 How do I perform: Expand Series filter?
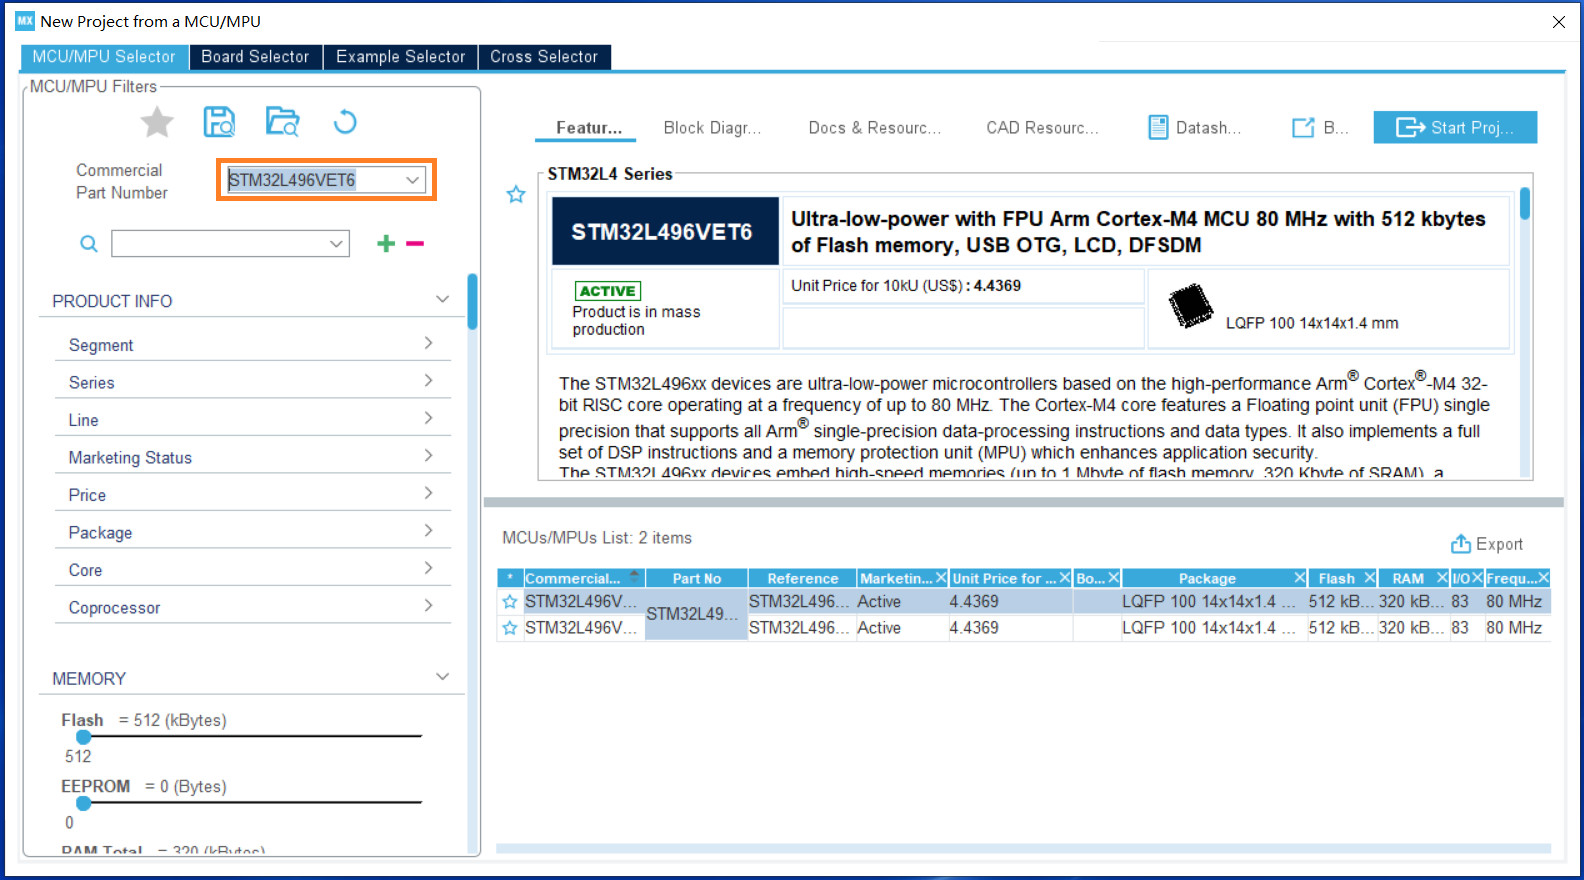click(428, 381)
